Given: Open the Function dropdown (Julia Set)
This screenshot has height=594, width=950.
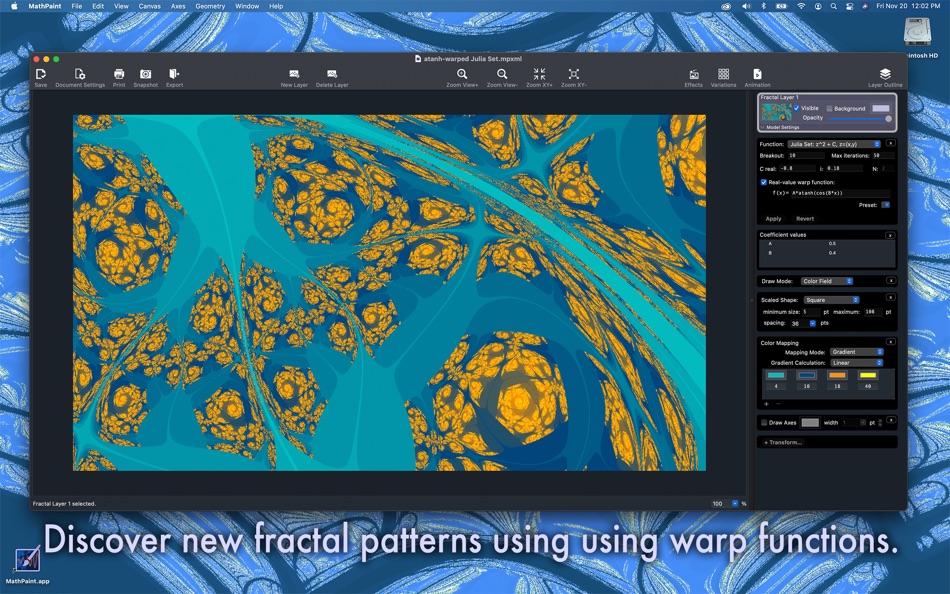Looking at the screenshot, I should pyautogui.click(x=834, y=144).
